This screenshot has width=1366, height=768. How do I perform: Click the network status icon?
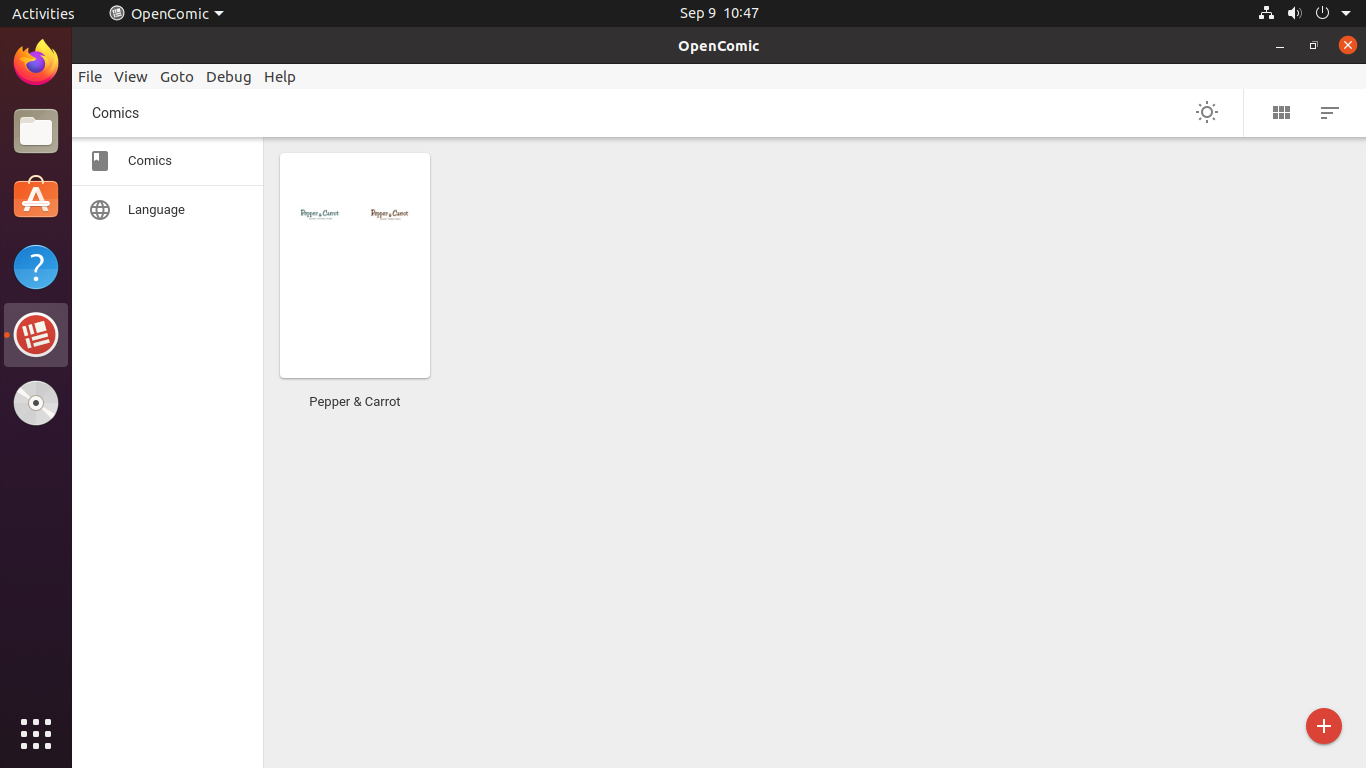pos(1266,13)
